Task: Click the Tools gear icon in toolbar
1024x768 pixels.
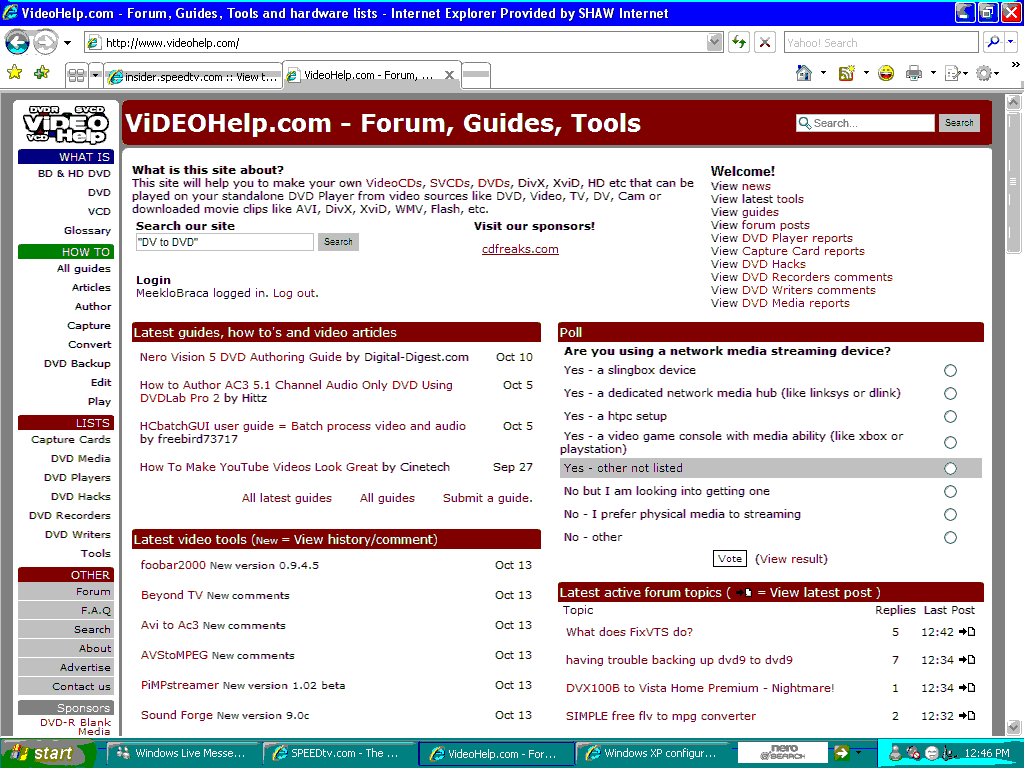Action: (x=984, y=73)
